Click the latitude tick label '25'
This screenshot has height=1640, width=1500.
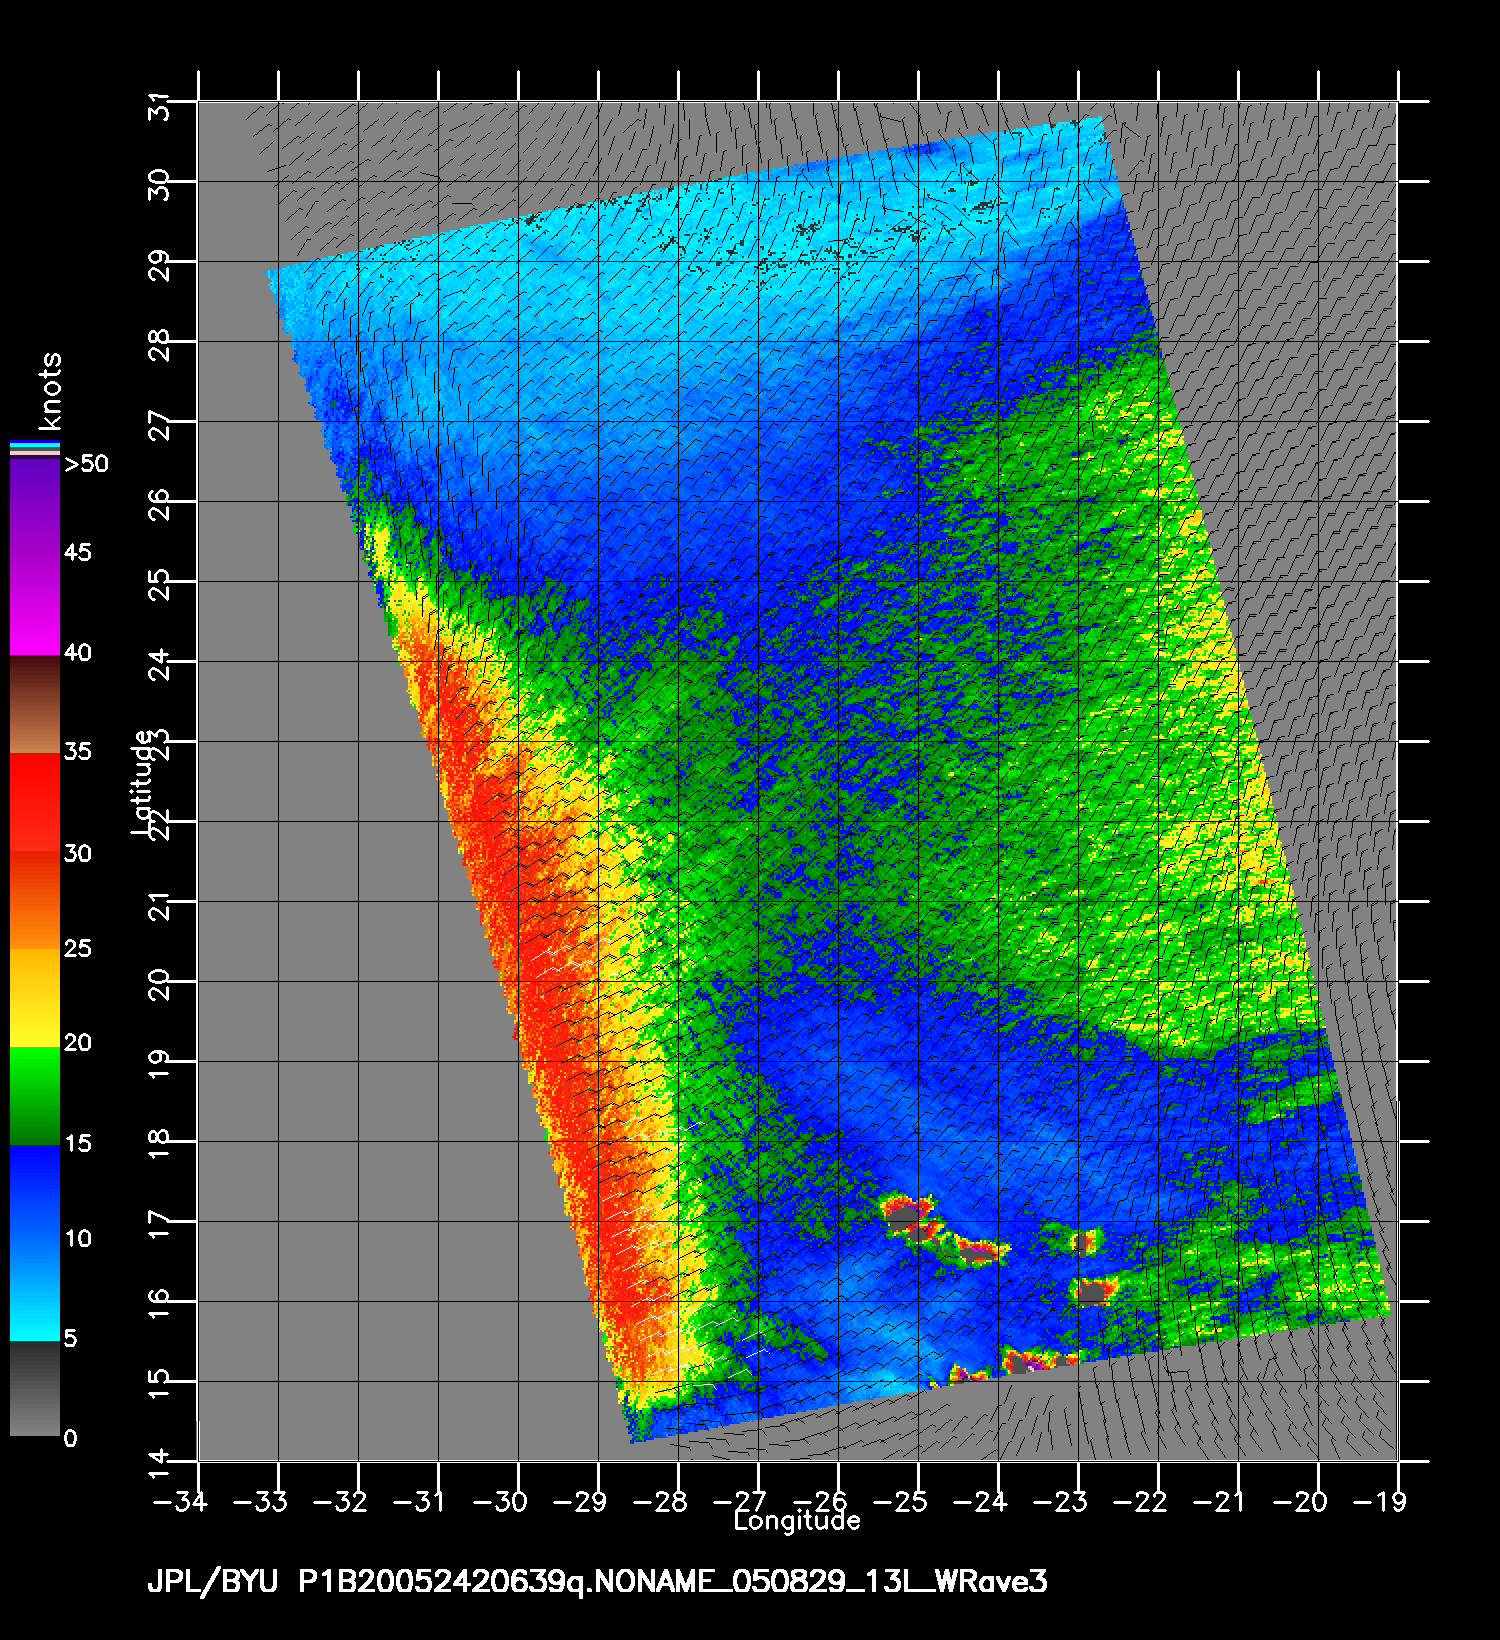[159, 586]
